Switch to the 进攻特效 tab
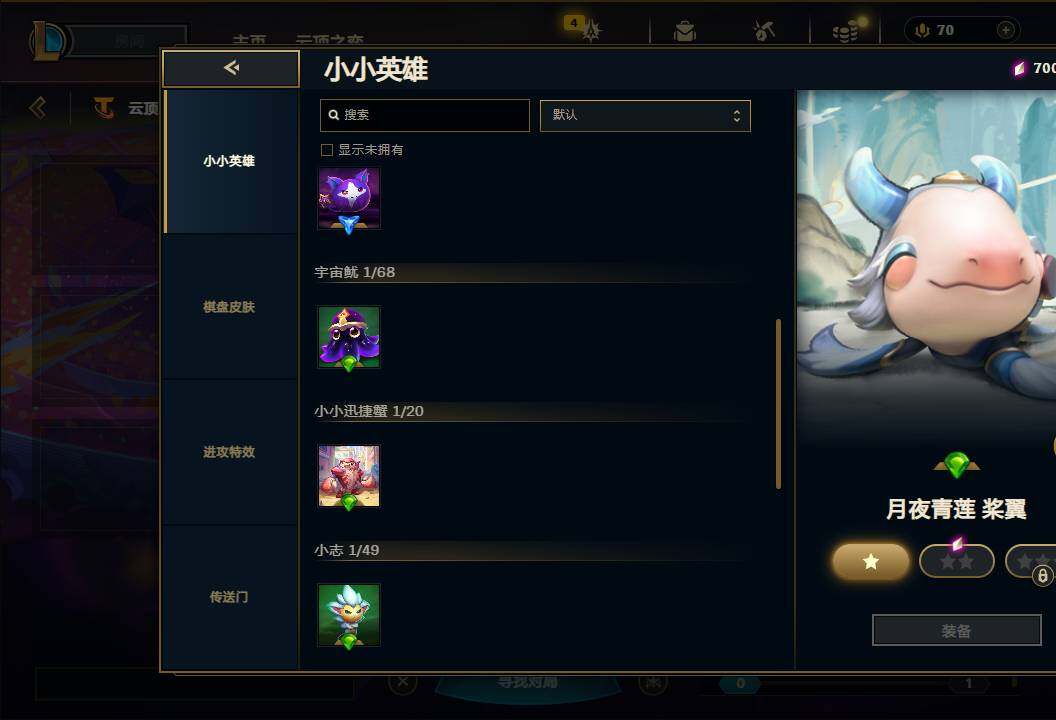 (x=230, y=452)
